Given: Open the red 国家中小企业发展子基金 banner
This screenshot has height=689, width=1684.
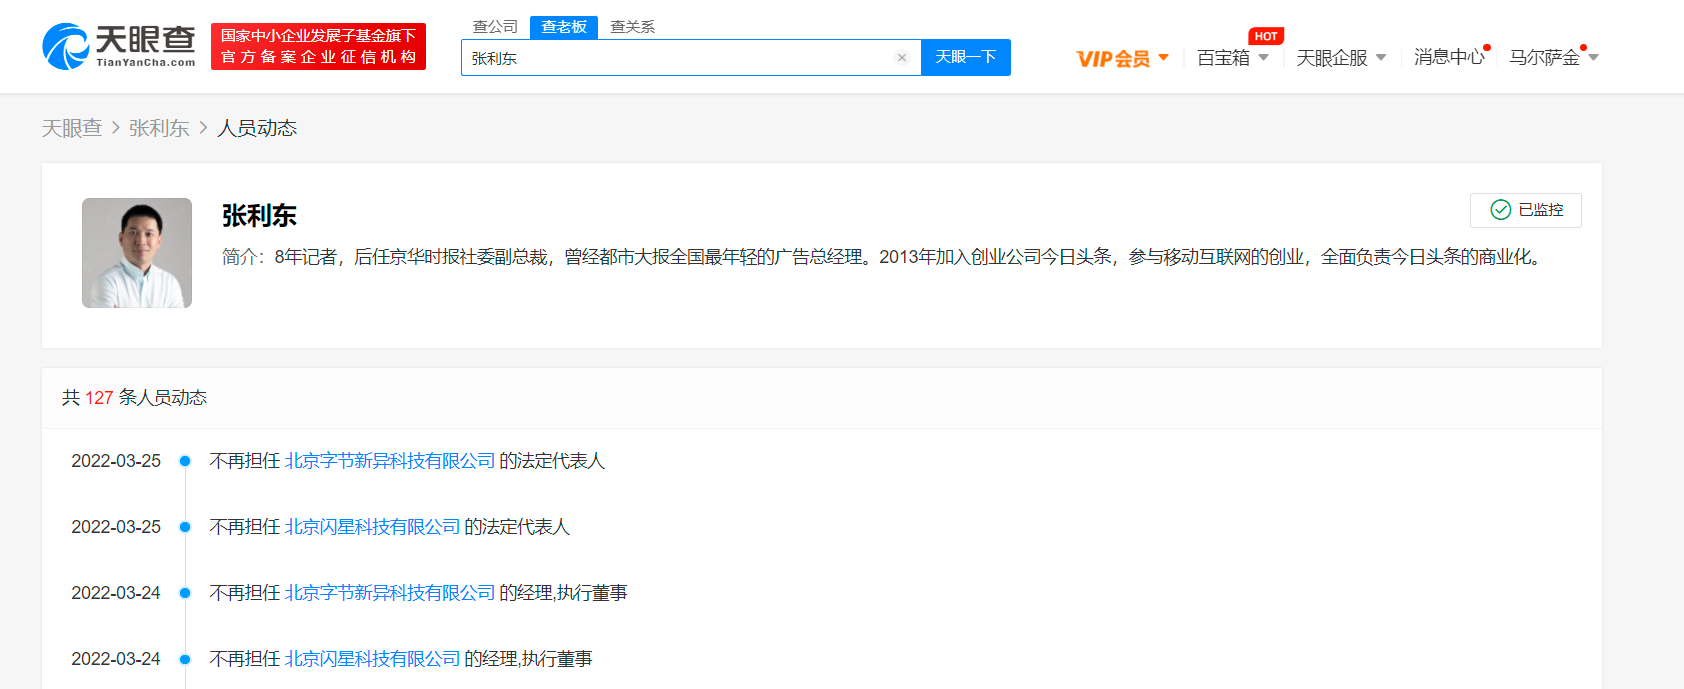Looking at the screenshot, I should (318, 46).
